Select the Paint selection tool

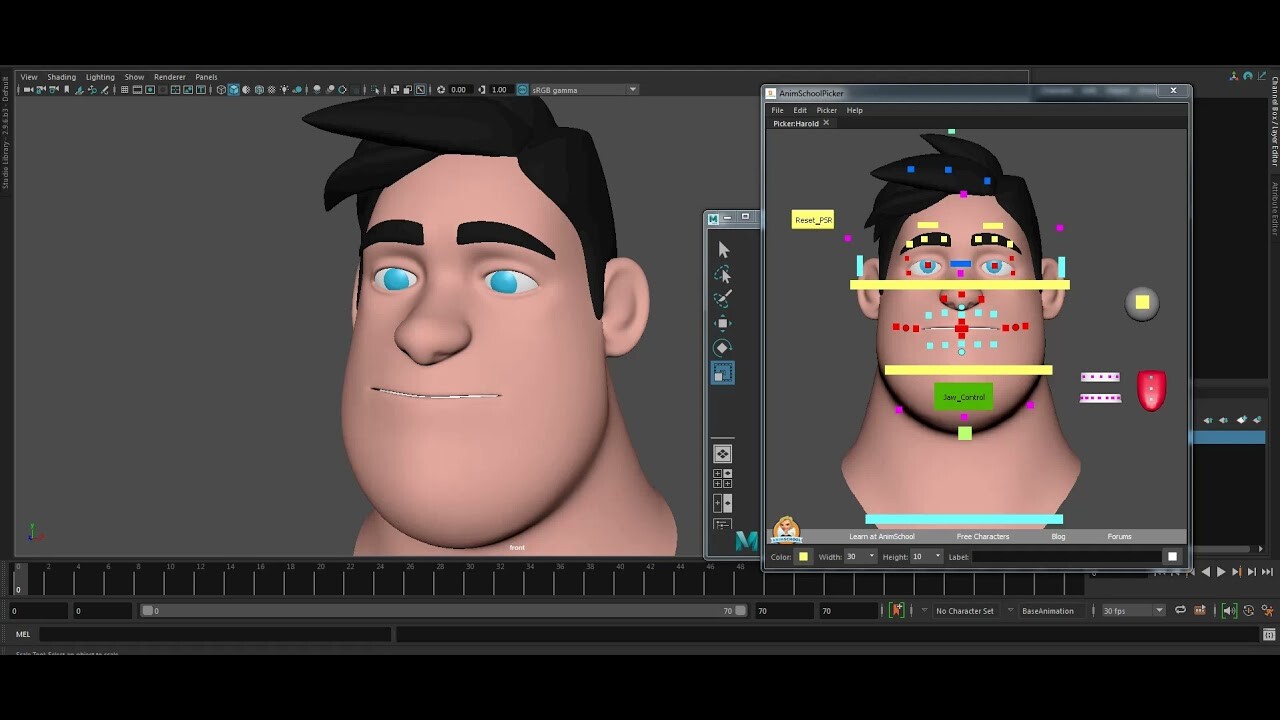coord(722,297)
